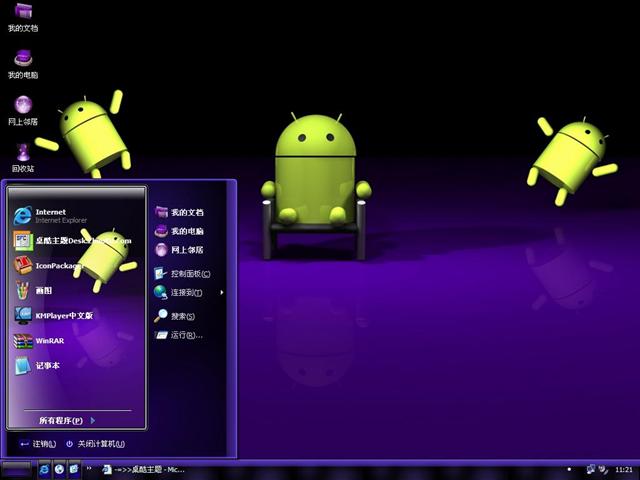Select the 我的电脑 desktop icon
640x480 pixels.
click(x=23, y=64)
